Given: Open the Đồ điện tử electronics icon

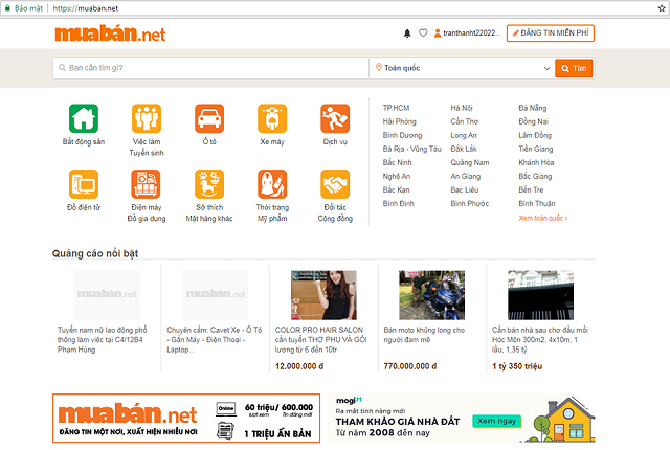Looking at the screenshot, I should [x=83, y=184].
